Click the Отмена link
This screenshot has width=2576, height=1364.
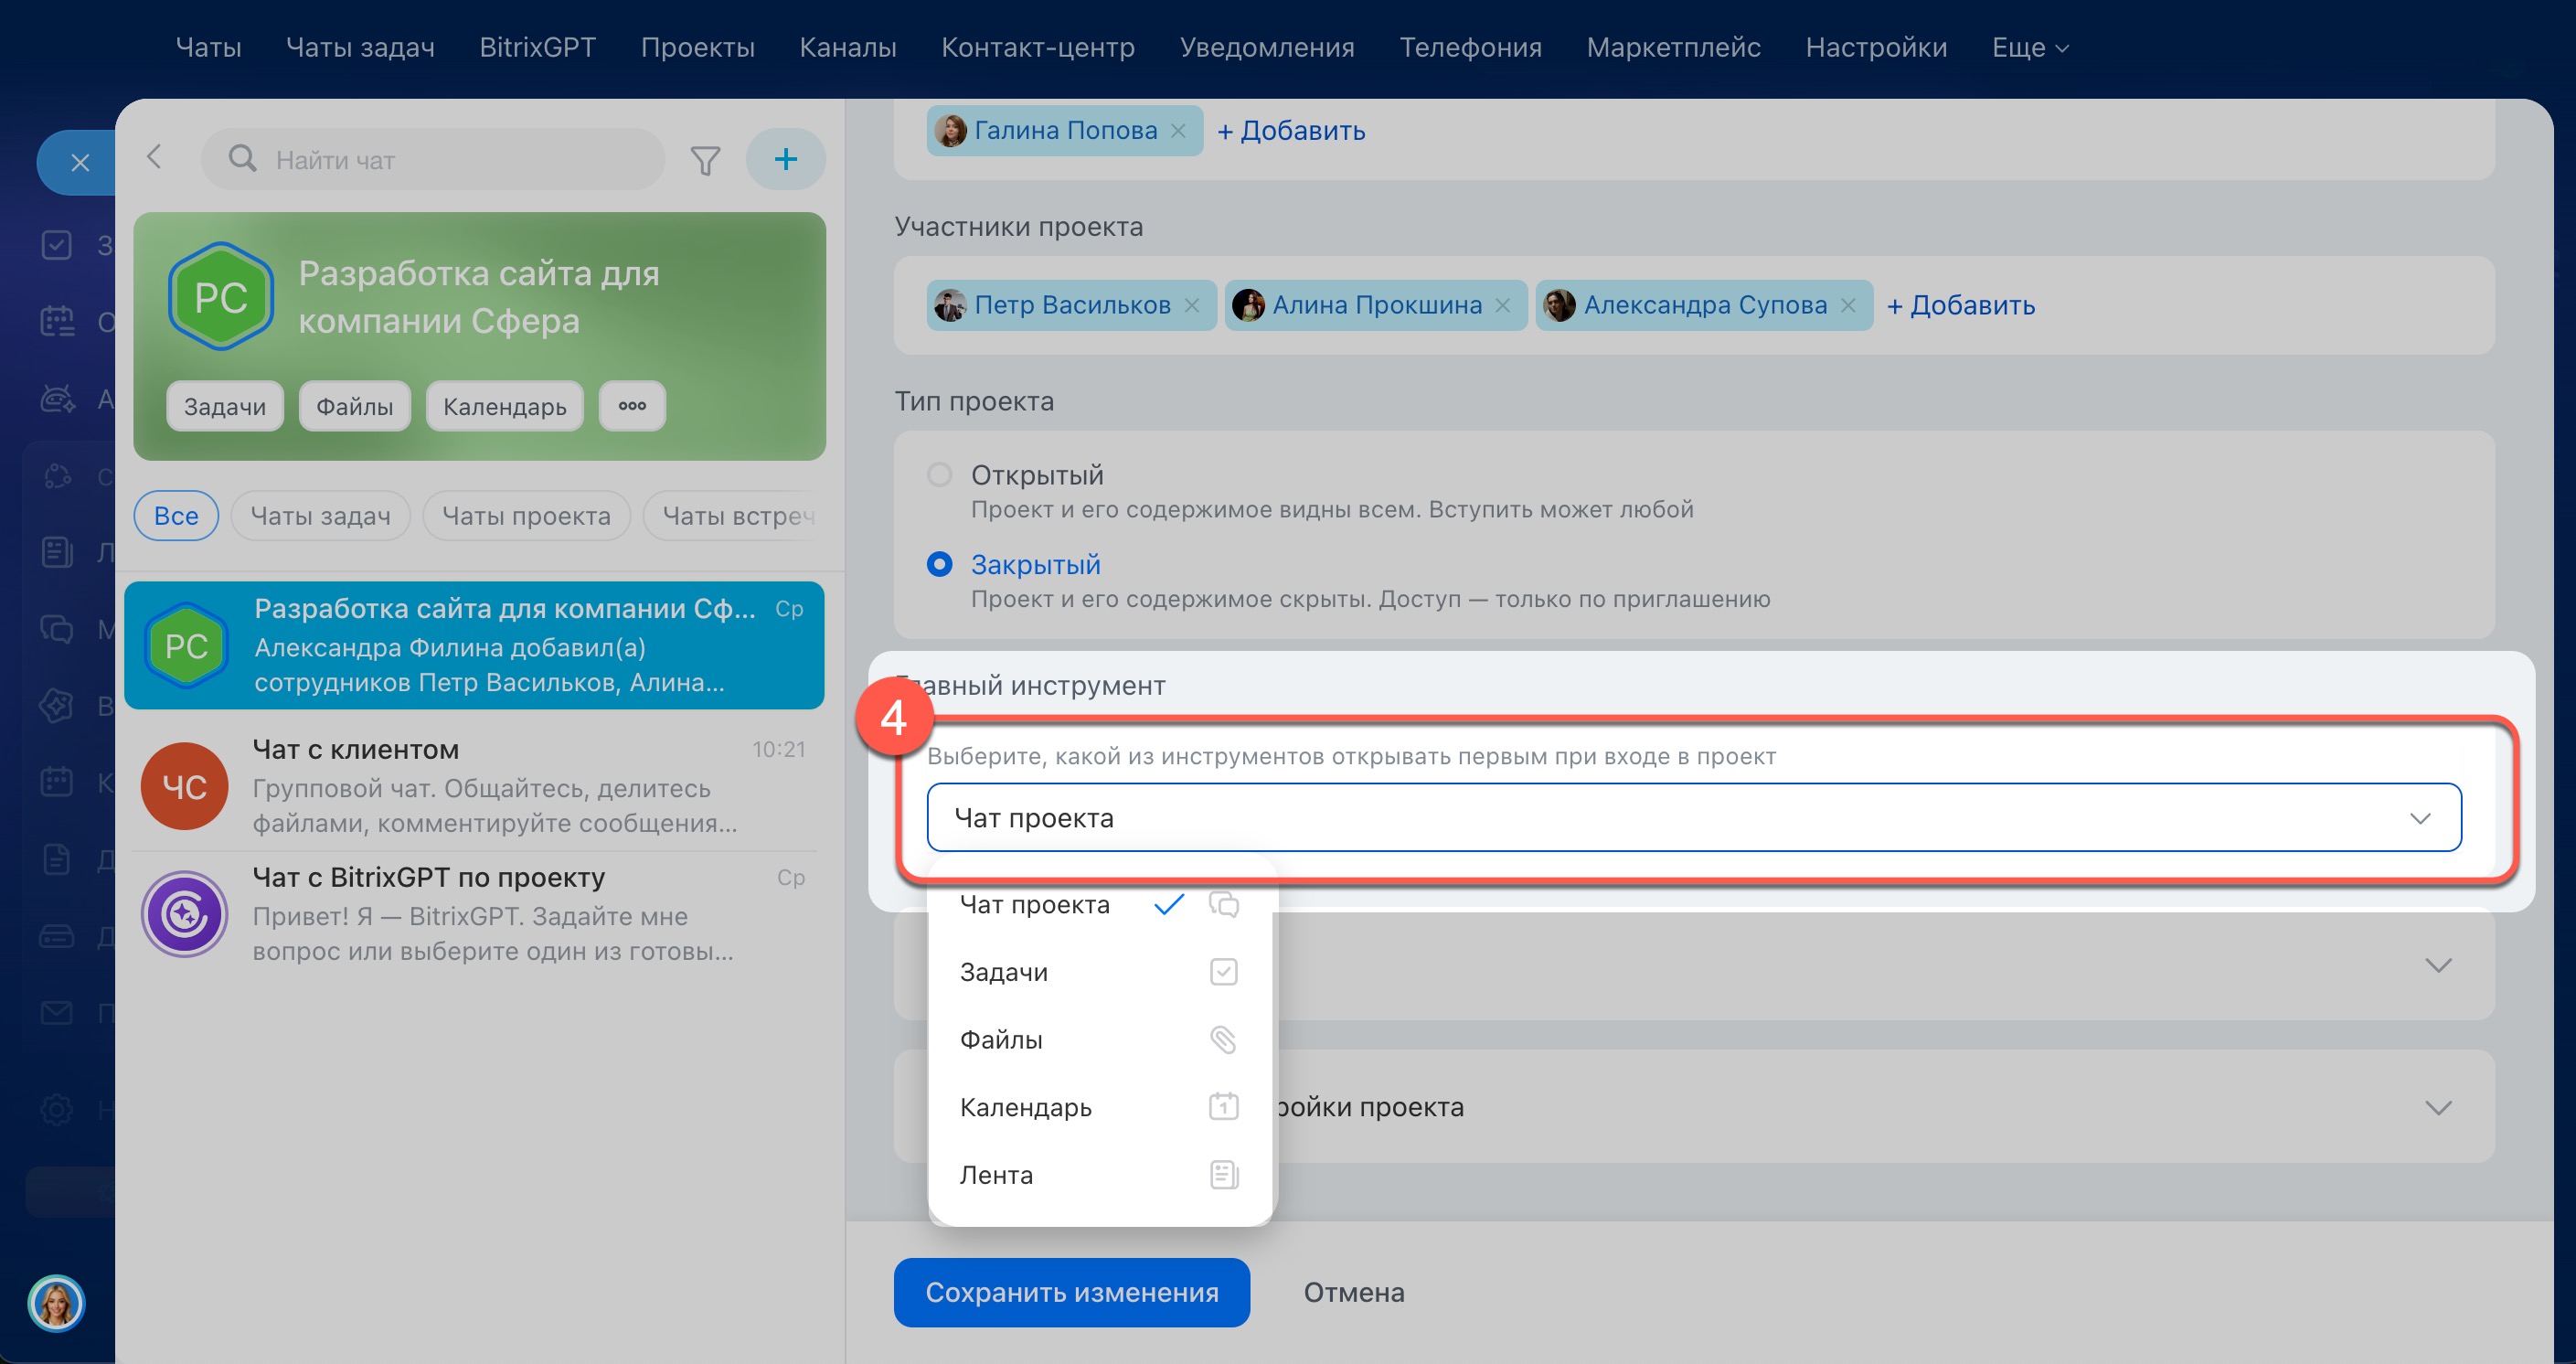[1353, 1293]
